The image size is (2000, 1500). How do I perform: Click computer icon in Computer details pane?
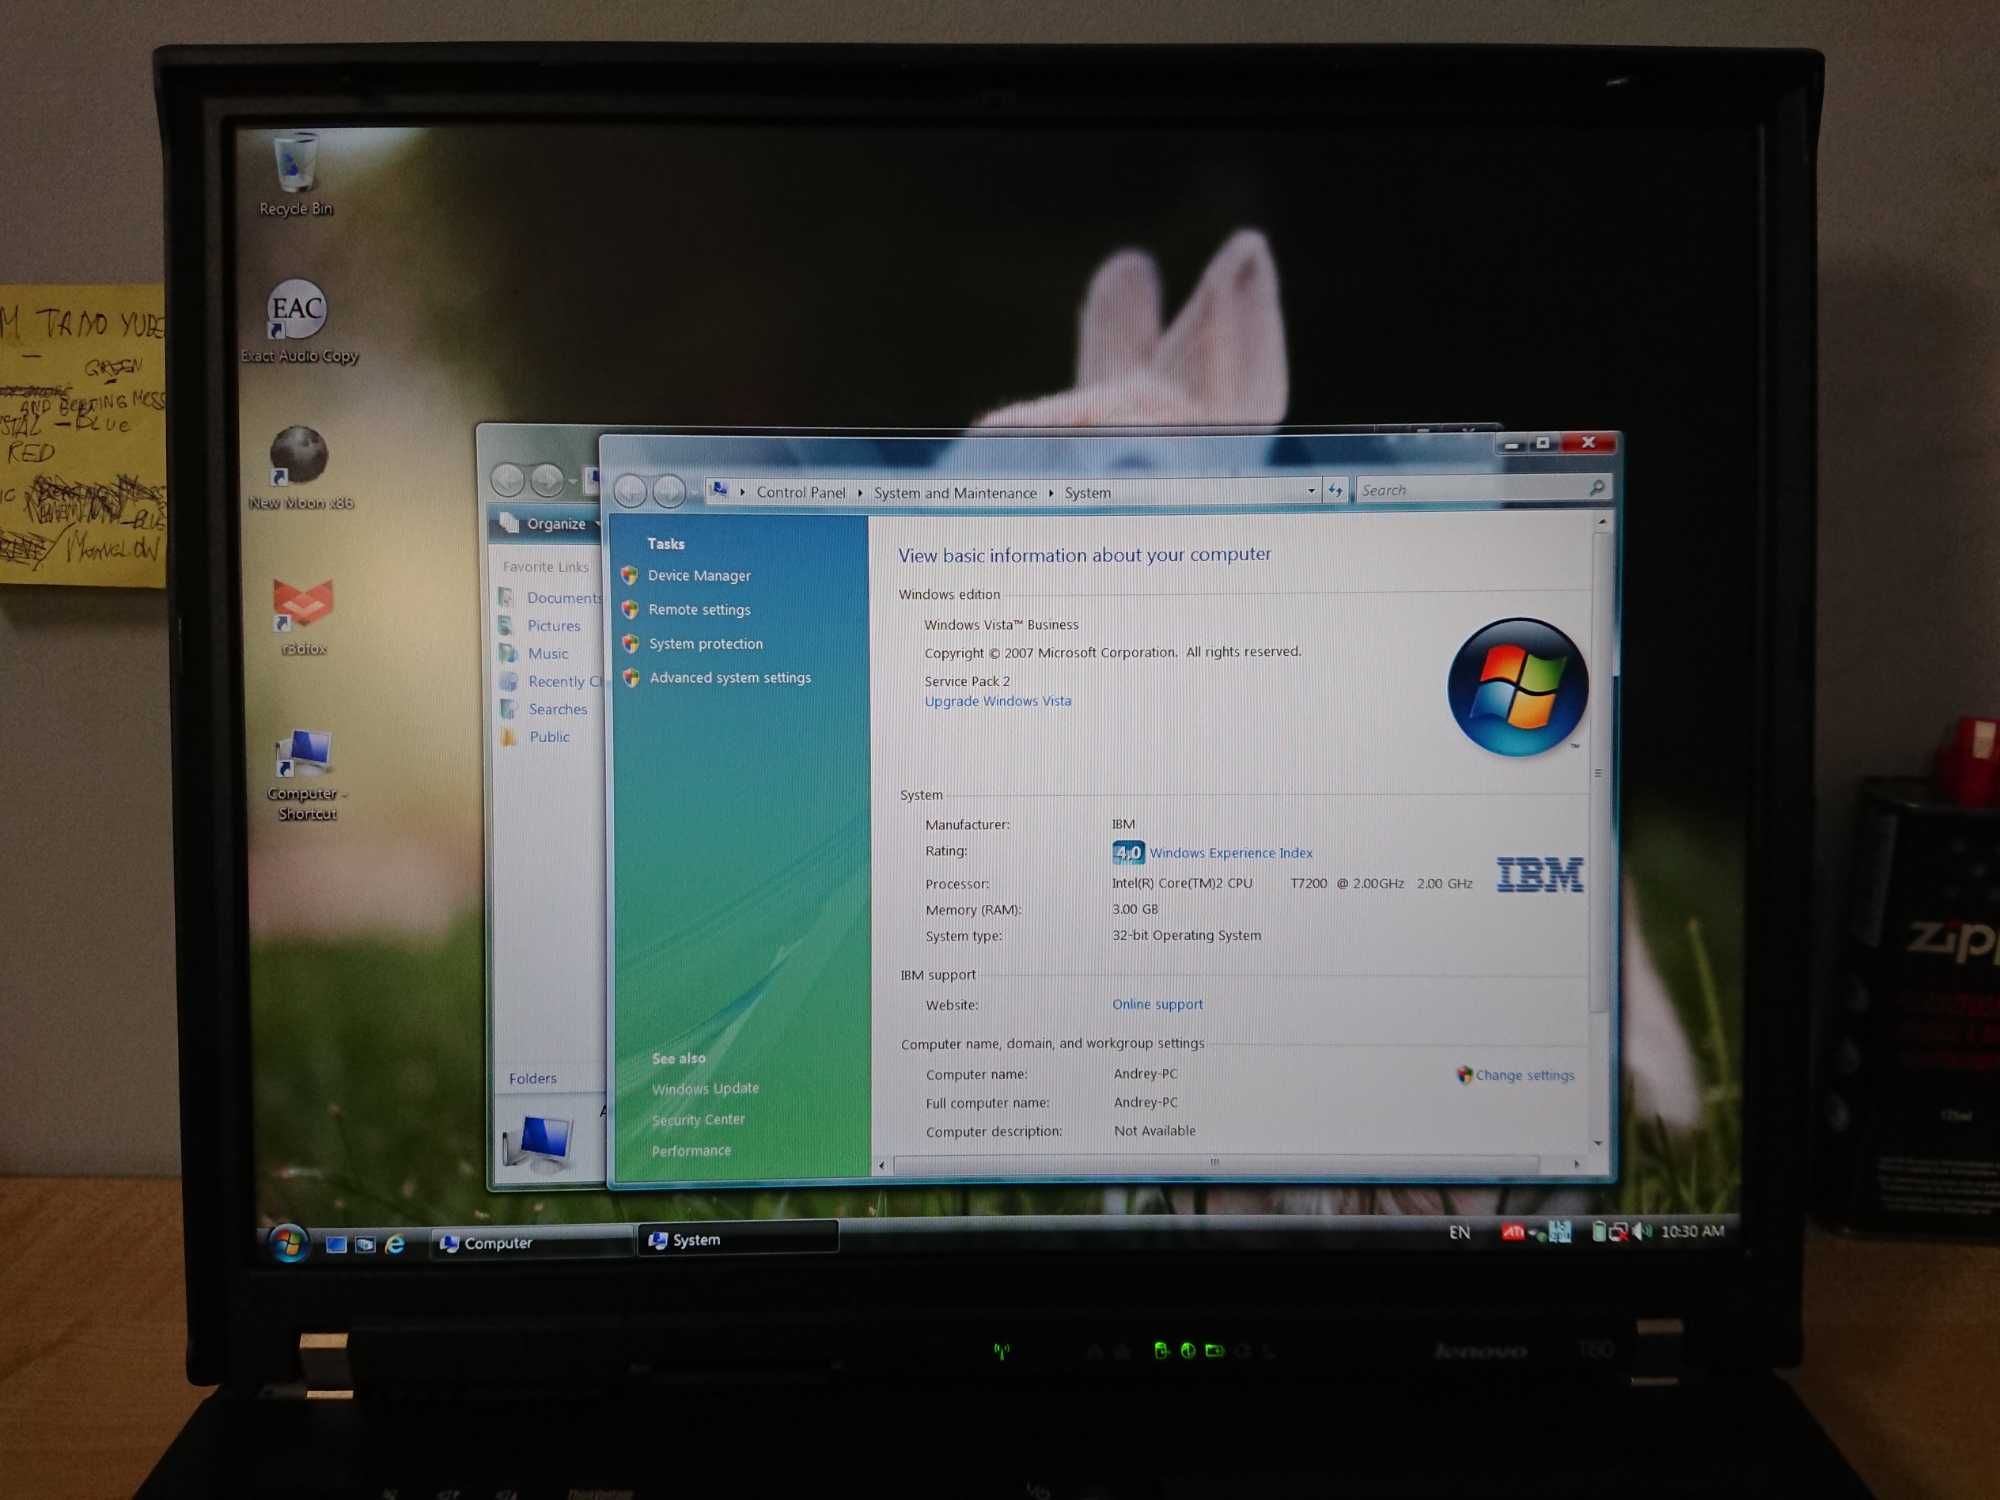pos(538,1142)
